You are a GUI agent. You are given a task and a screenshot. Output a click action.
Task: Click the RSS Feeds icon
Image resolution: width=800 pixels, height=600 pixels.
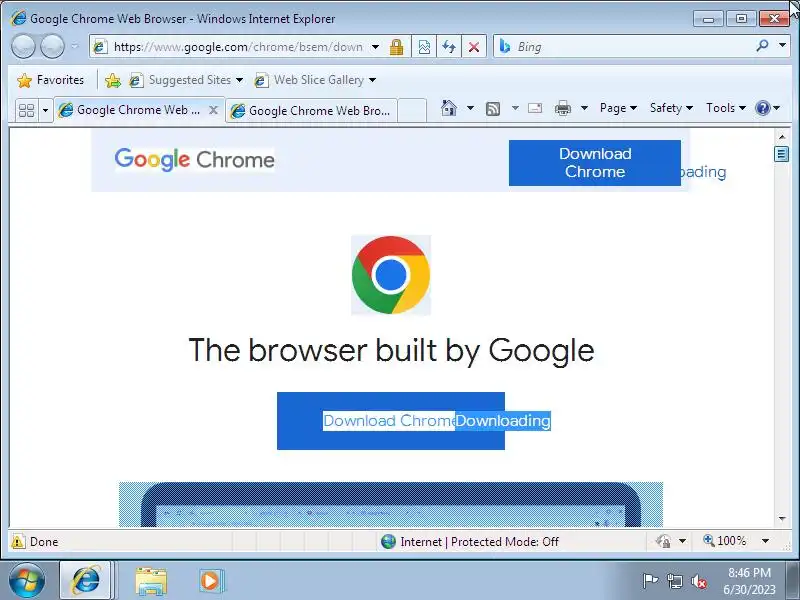pyautogui.click(x=493, y=108)
